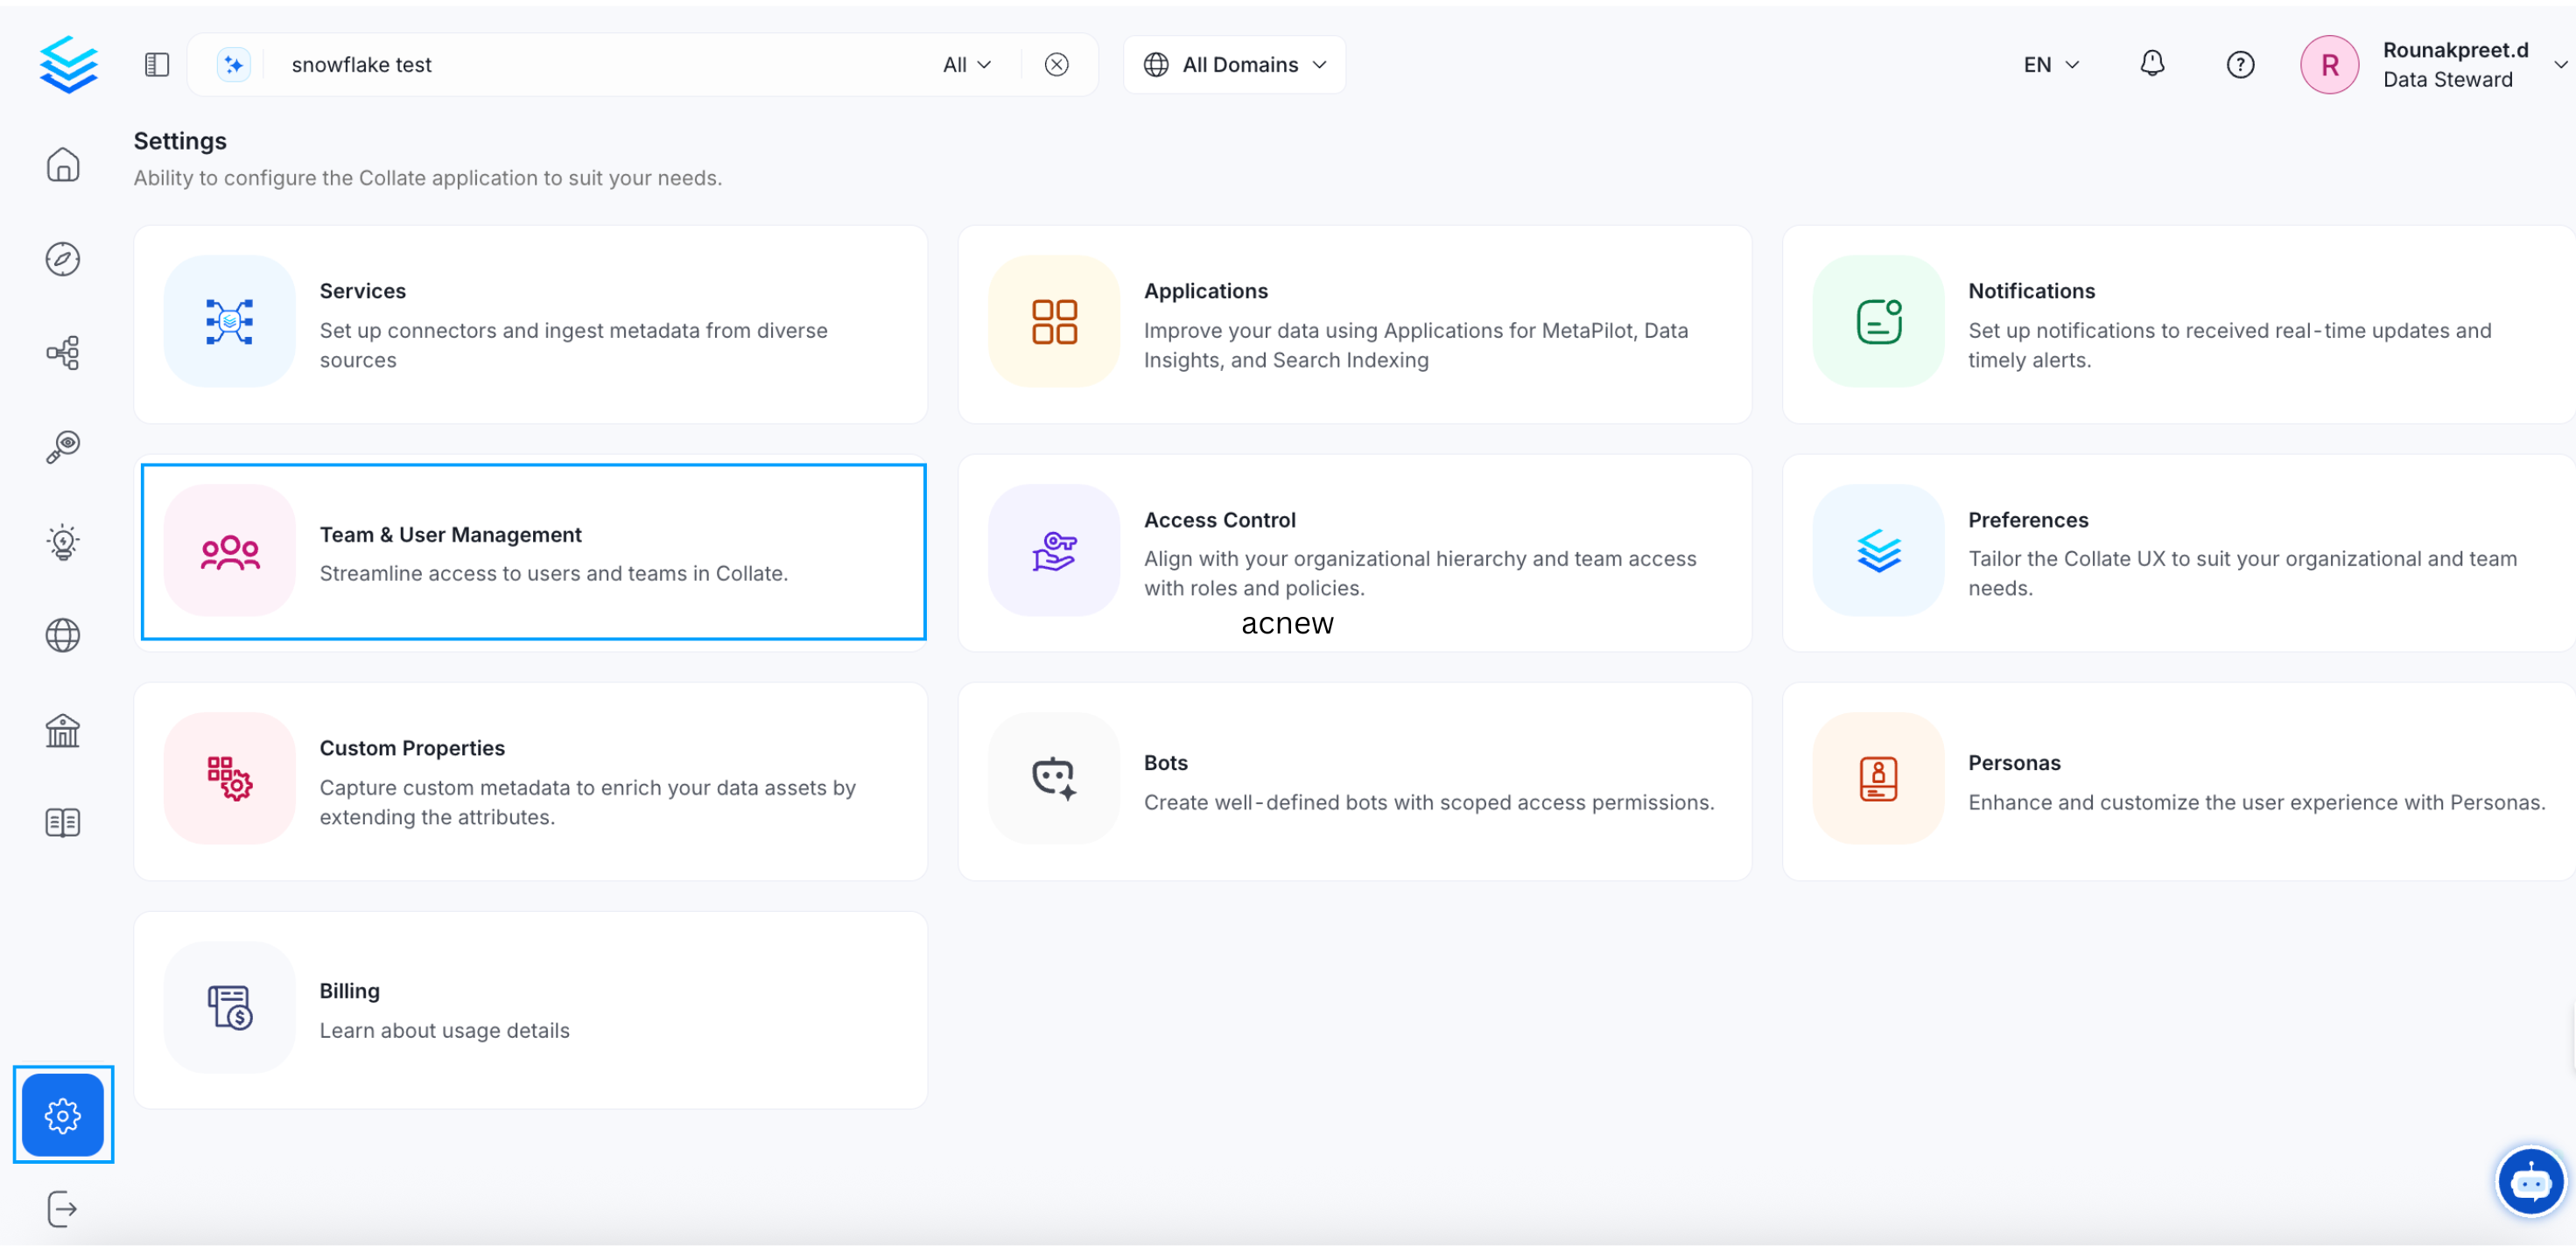
Task: Open the Insights lightbulb icon
Action: pyautogui.click(x=62, y=541)
